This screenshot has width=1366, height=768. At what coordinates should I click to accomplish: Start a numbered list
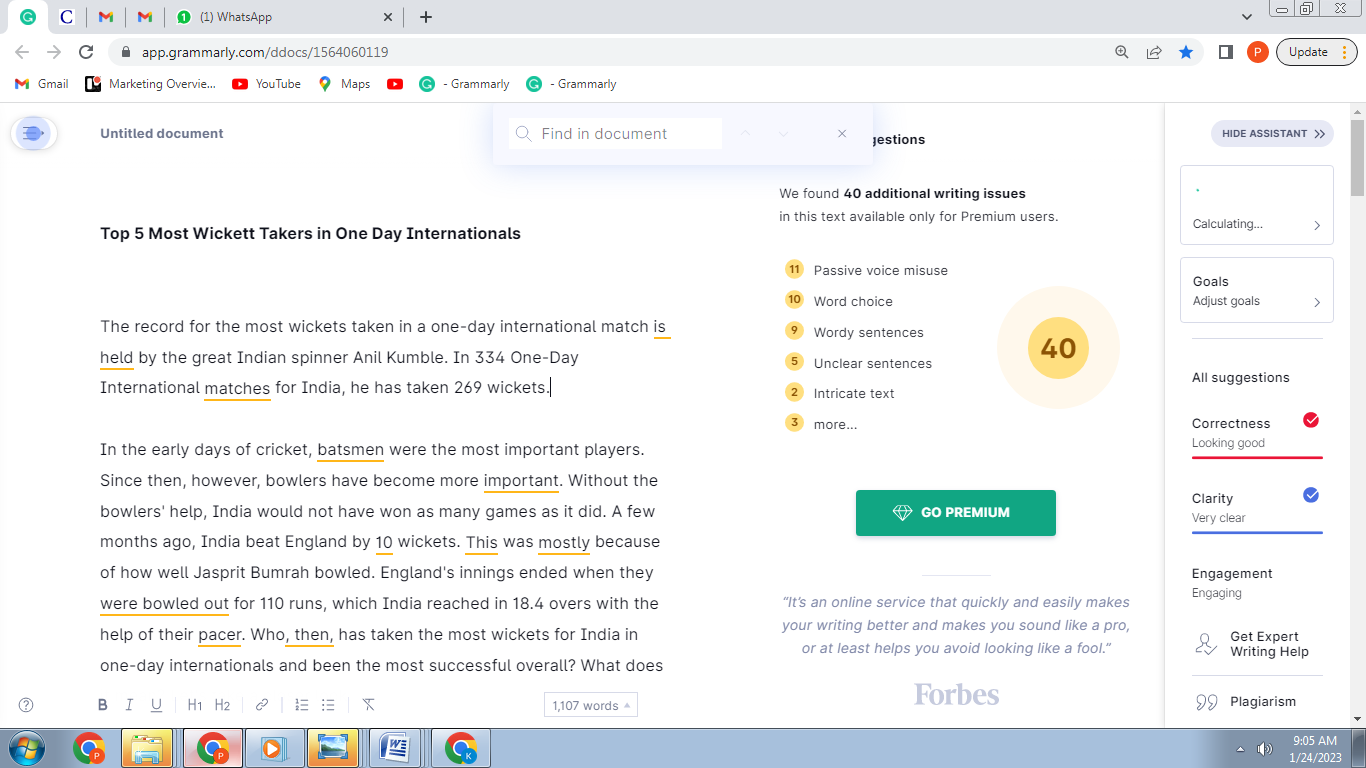[301, 705]
